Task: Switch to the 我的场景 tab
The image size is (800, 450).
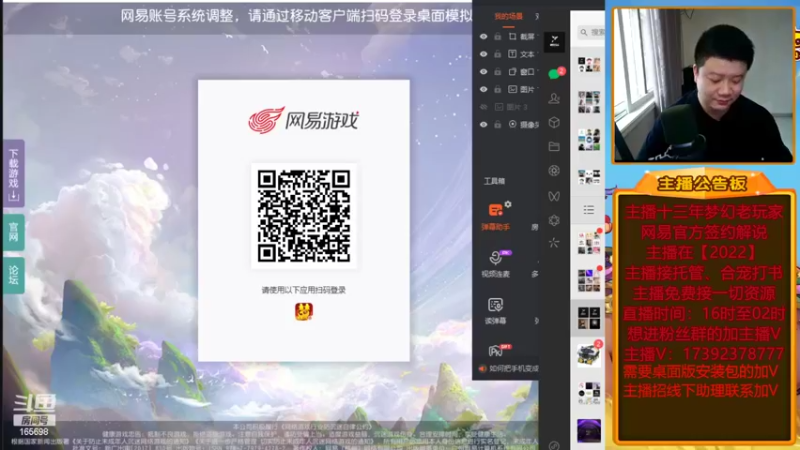Action: [508, 16]
